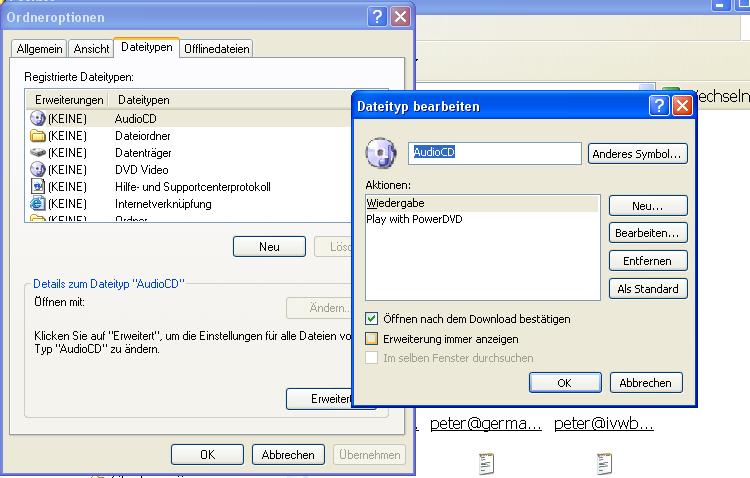Click the AudioCD name text field

(x=495, y=153)
